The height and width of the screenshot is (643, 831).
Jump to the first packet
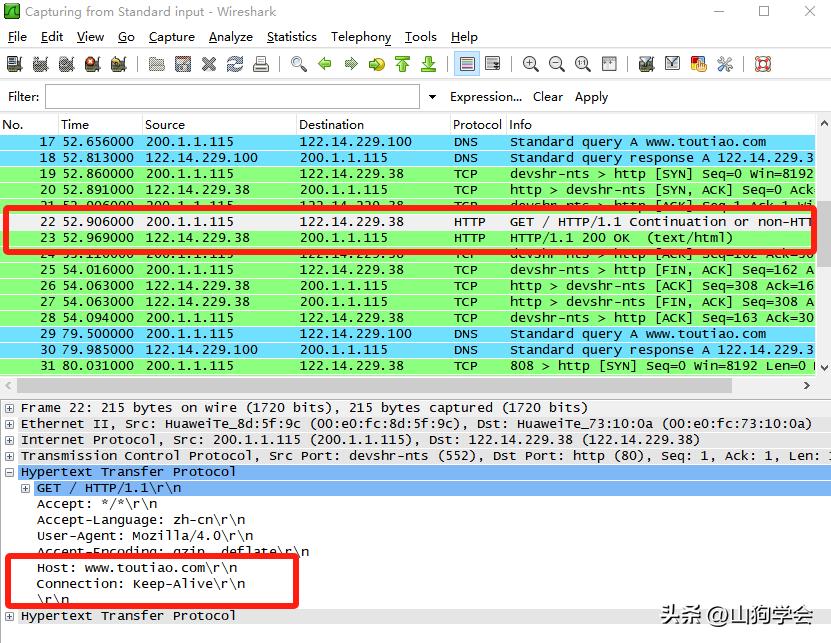point(402,64)
